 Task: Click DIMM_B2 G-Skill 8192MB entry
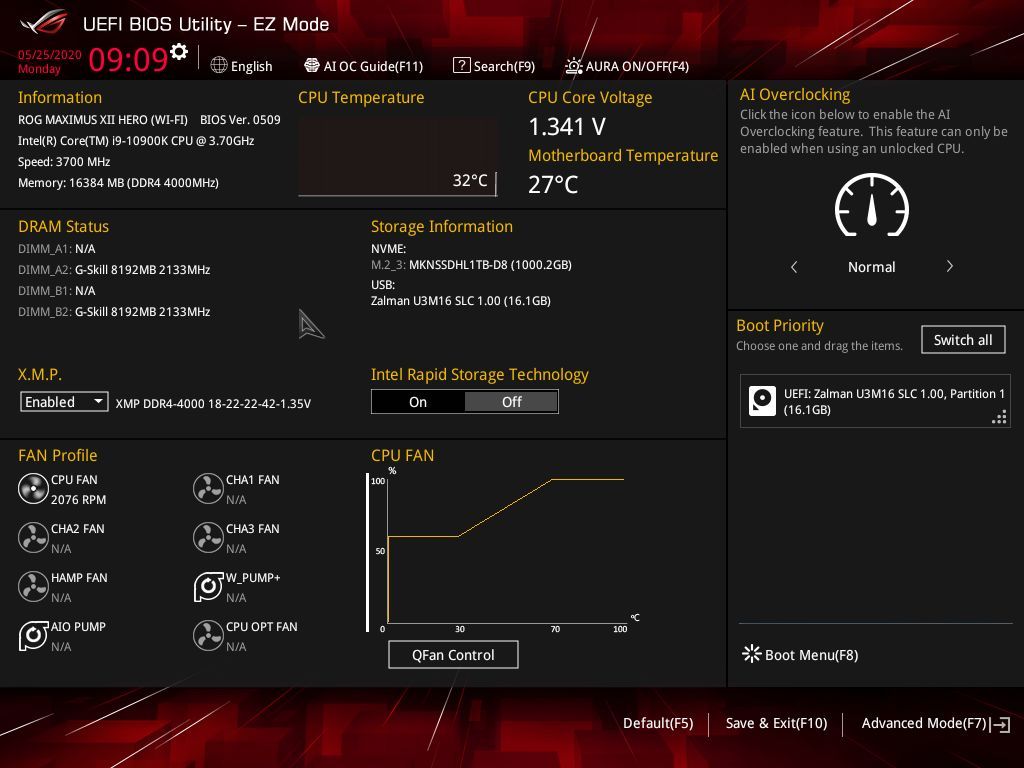tap(114, 312)
